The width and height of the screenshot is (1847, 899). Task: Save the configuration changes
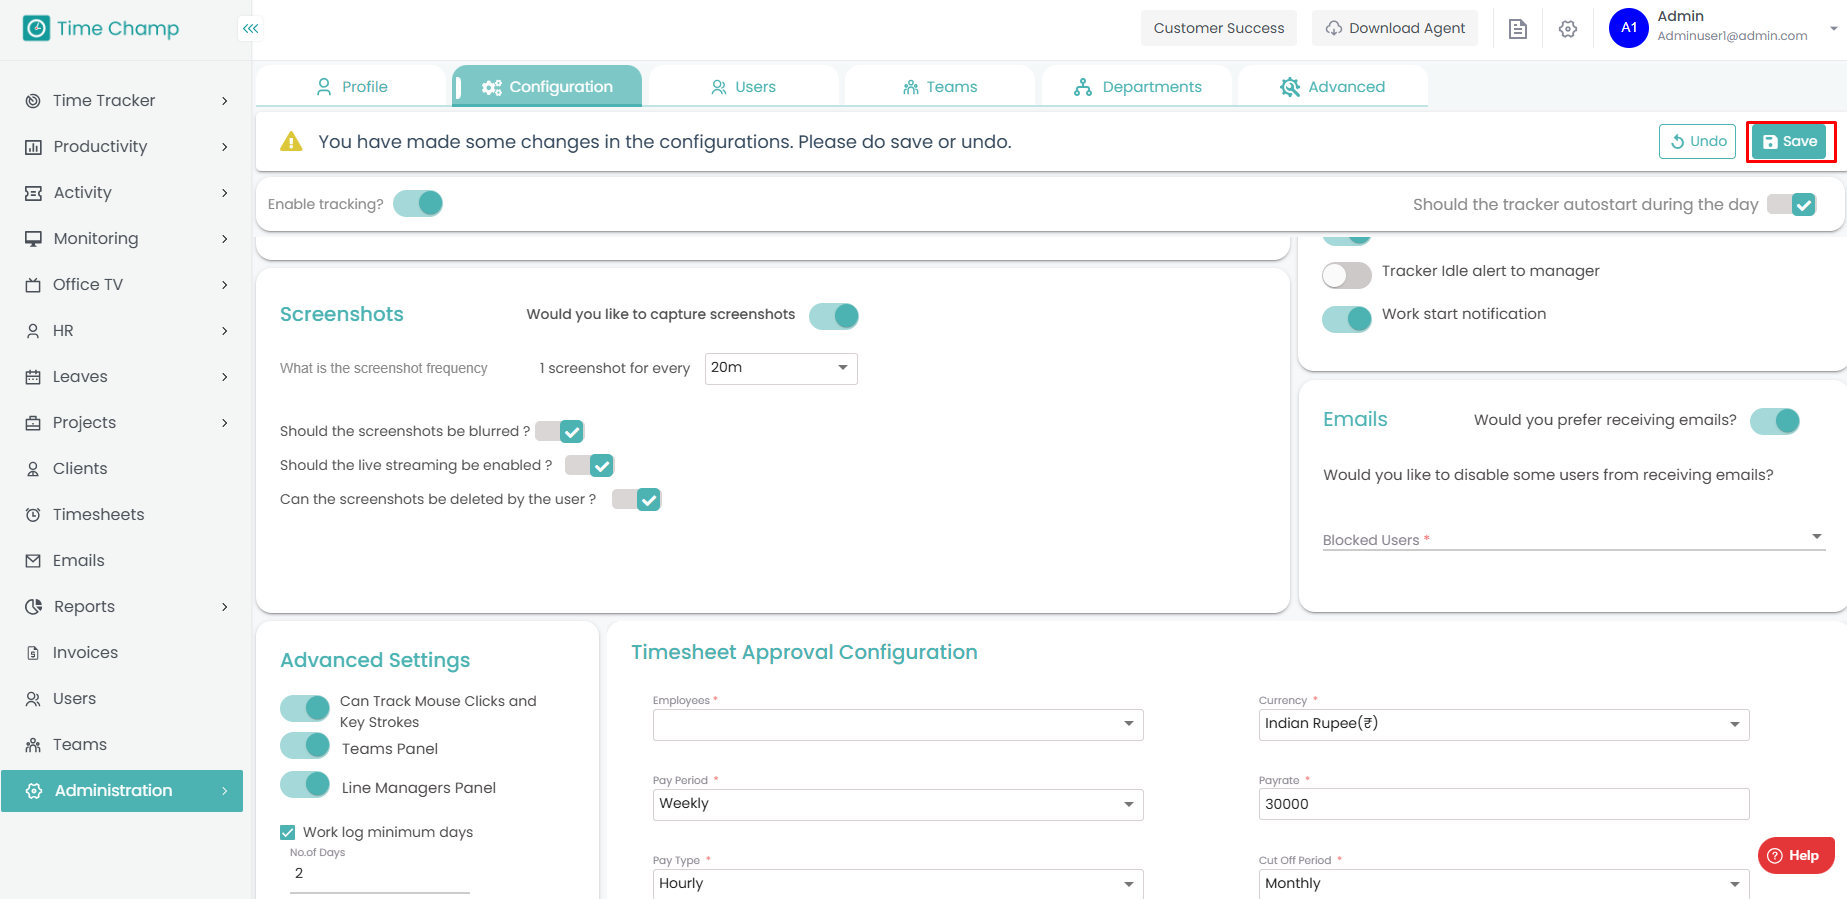coord(1790,142)
